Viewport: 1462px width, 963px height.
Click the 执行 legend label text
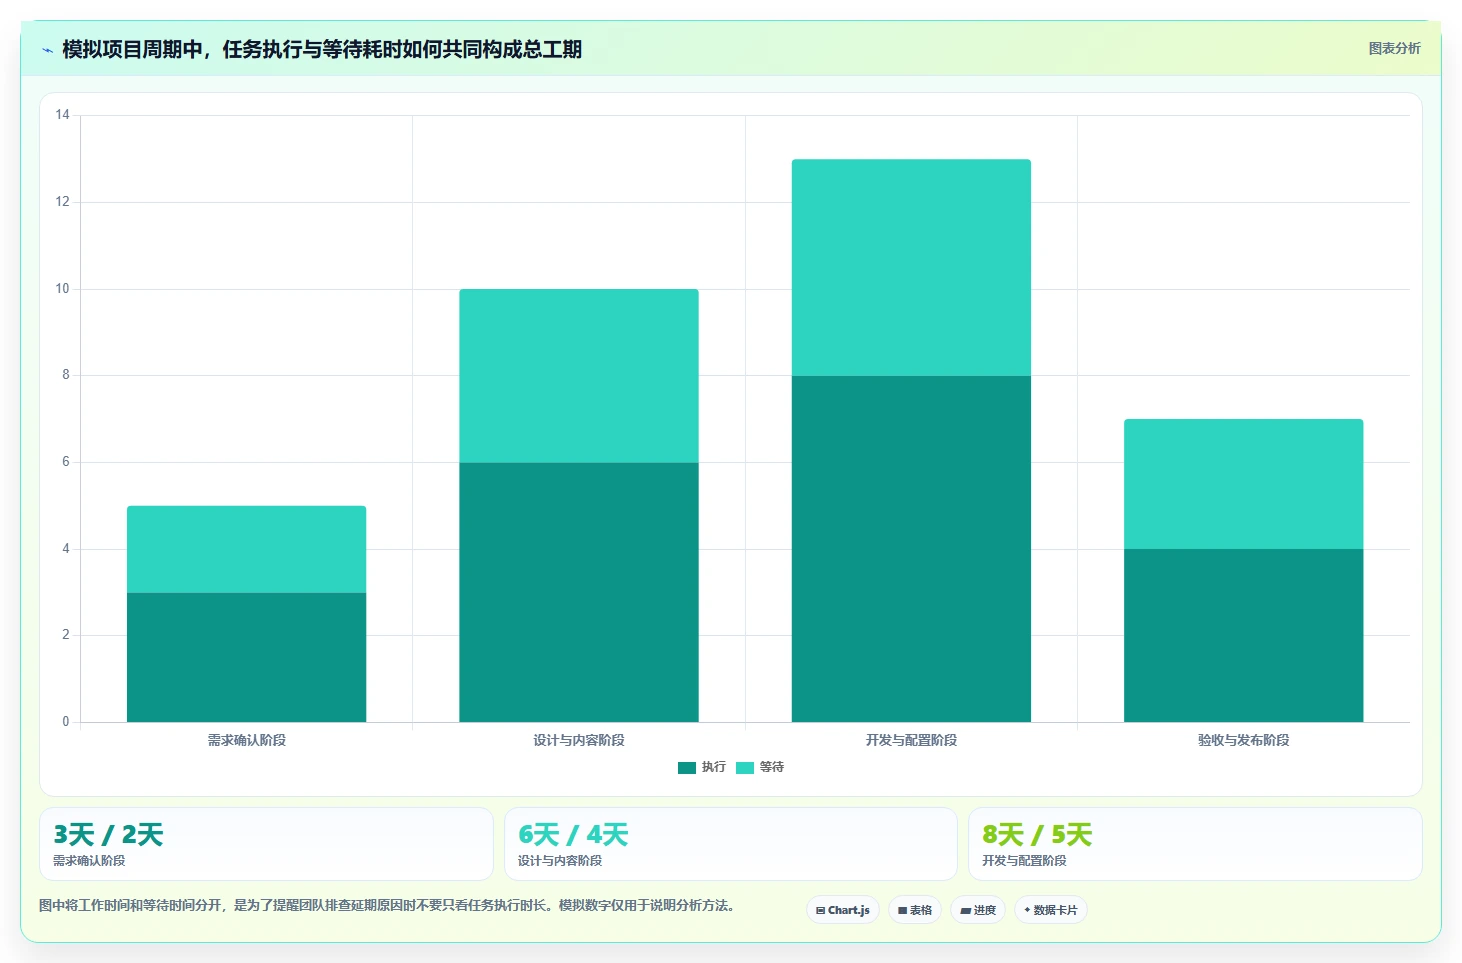point(714,767)
